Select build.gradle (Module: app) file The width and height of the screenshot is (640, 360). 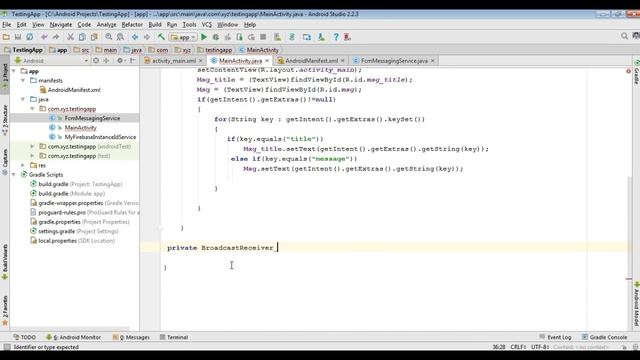coord(68,193)
